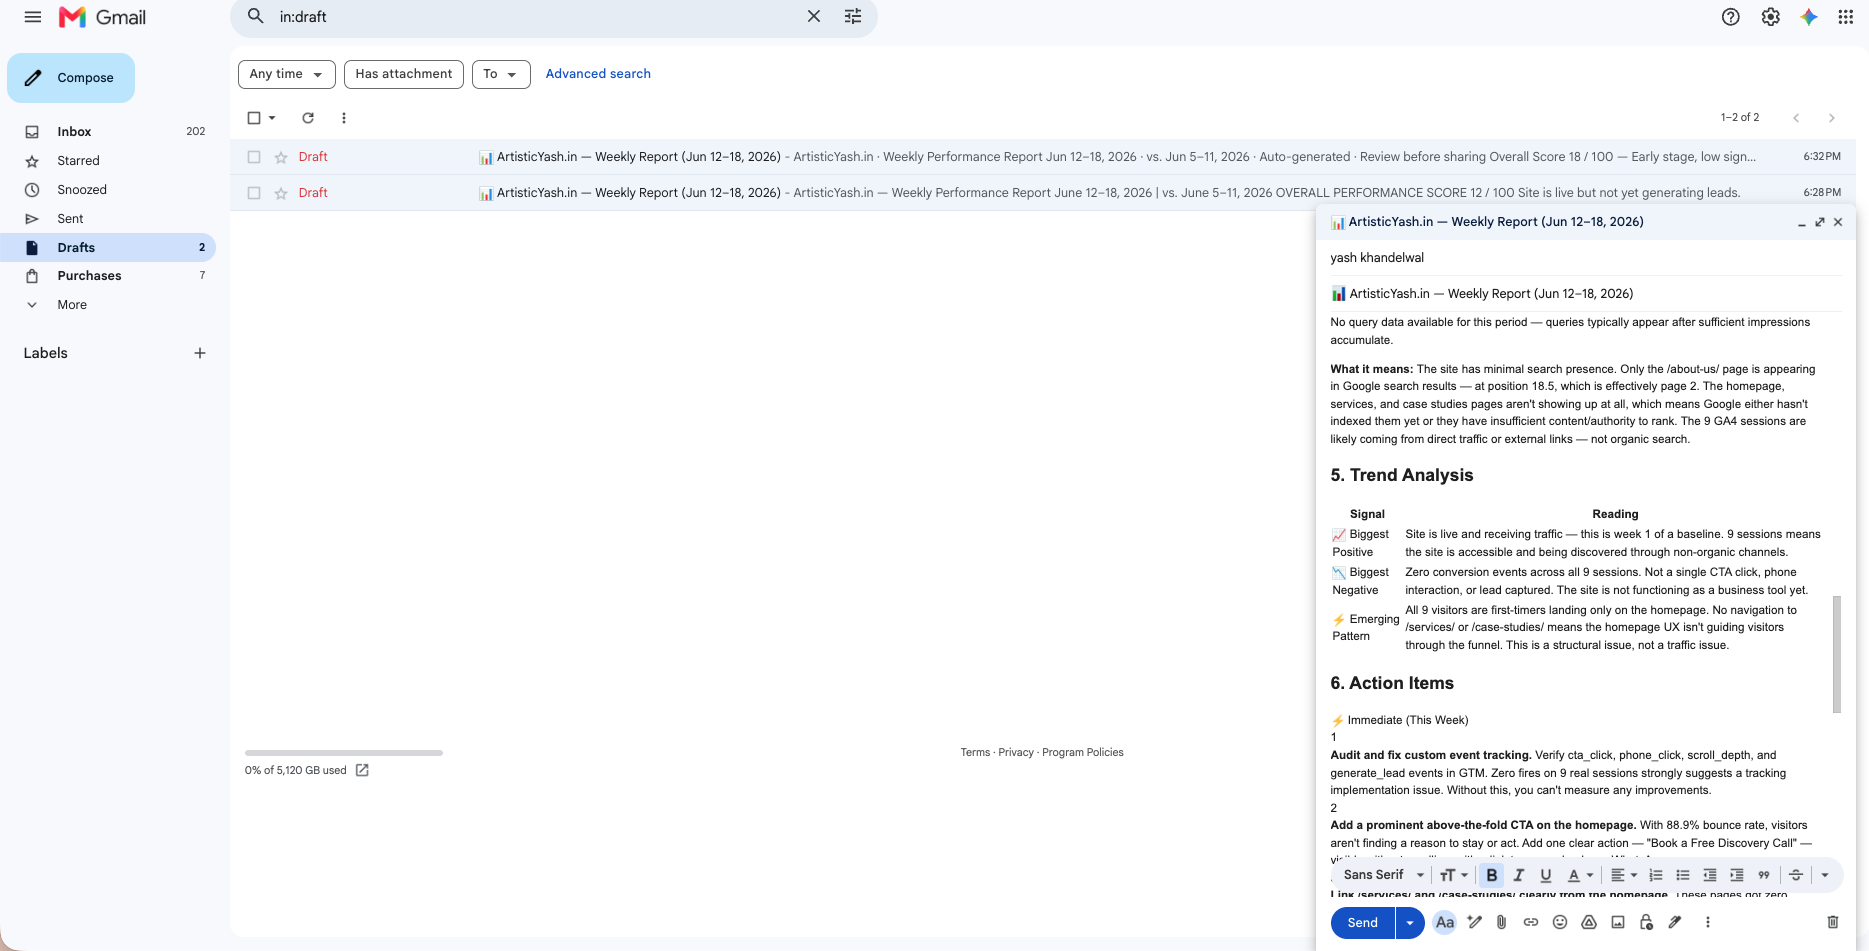Click the compose window body scrollbar
The height and width of the screenshot is (951, 1869).
[1836, 654]
